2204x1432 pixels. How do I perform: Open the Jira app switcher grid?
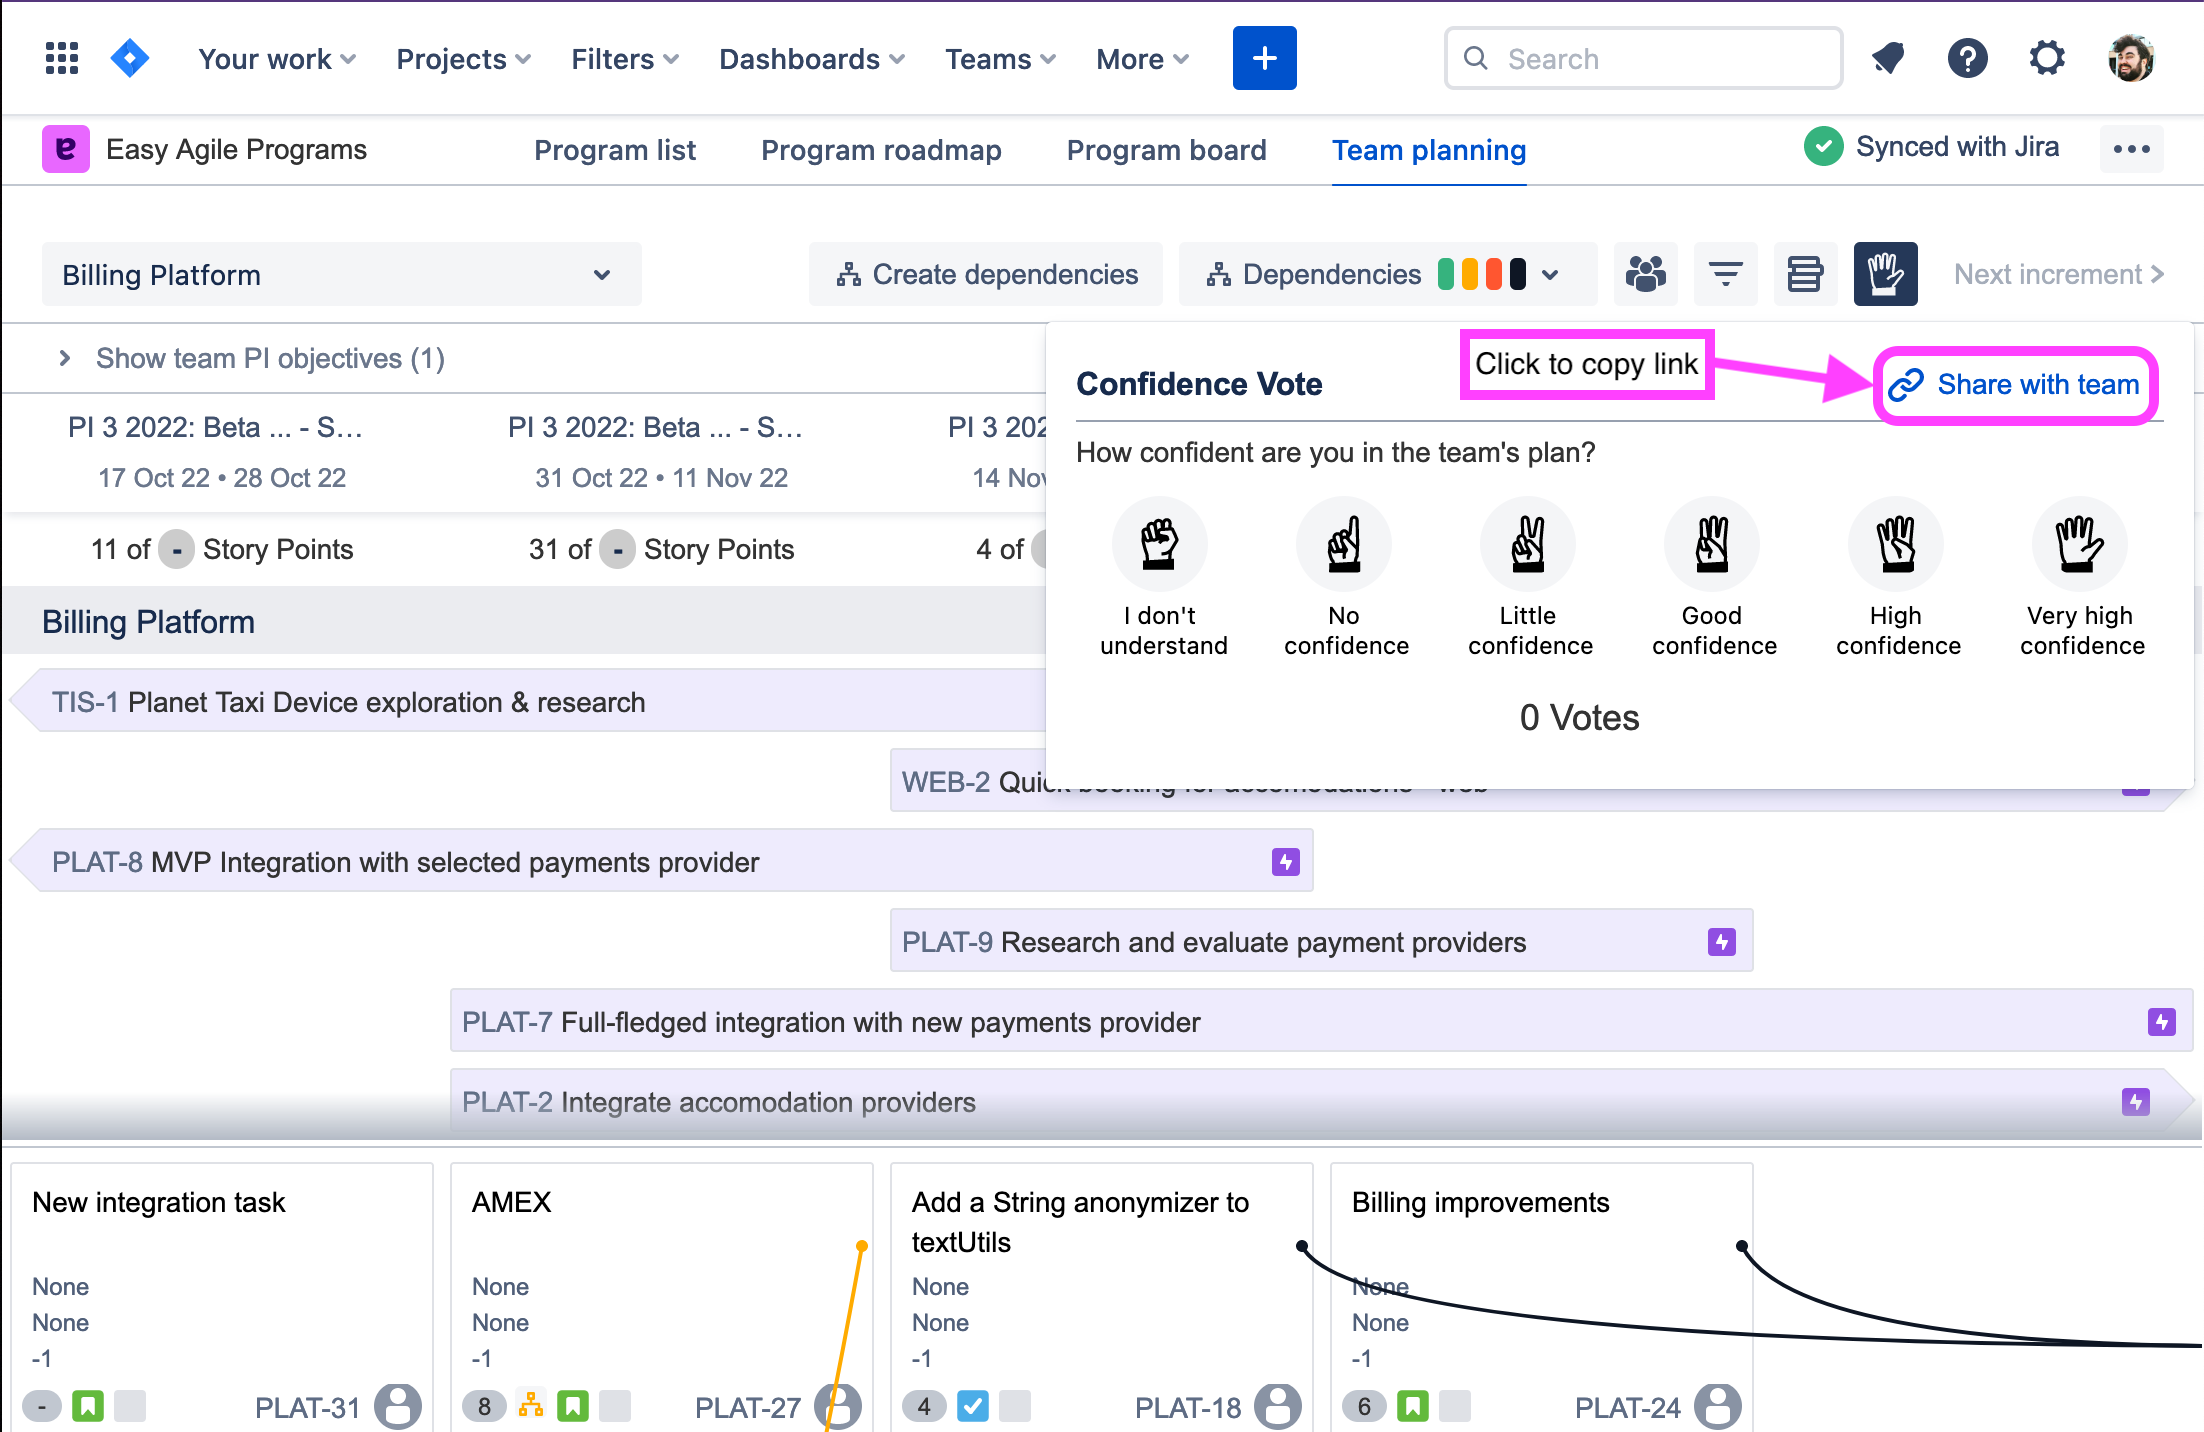[62, 58]
